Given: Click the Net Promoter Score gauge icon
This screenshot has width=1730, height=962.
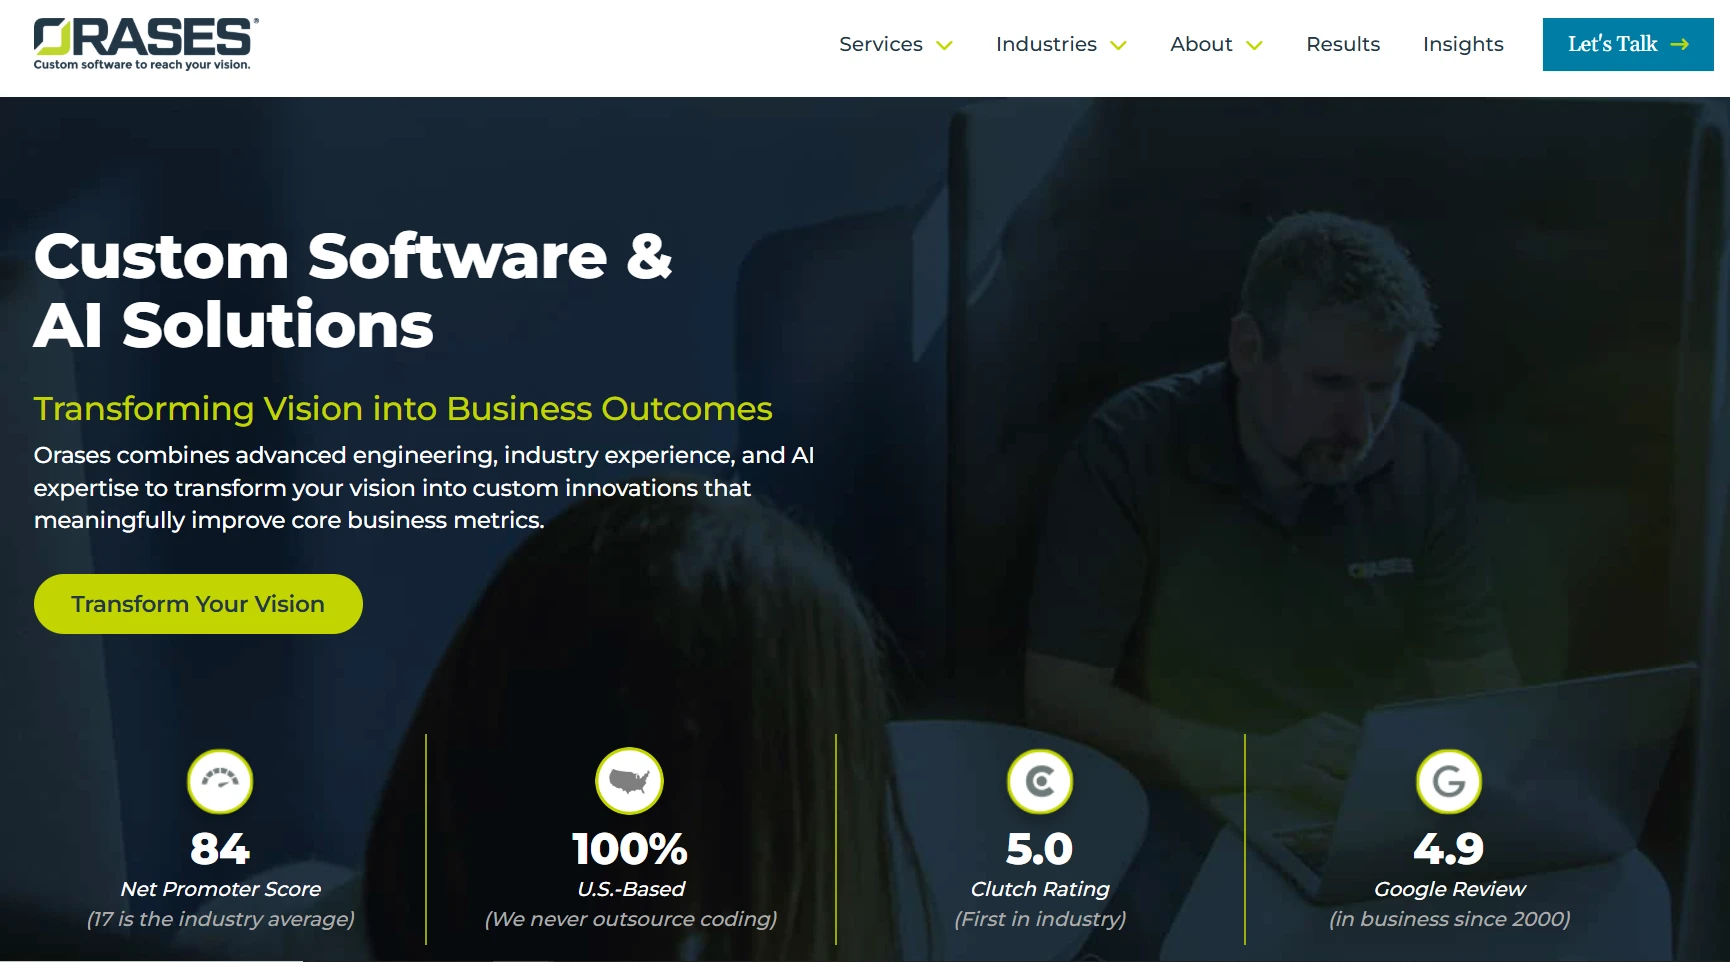Looking at the screenshot, I should (x=220, y=781).
